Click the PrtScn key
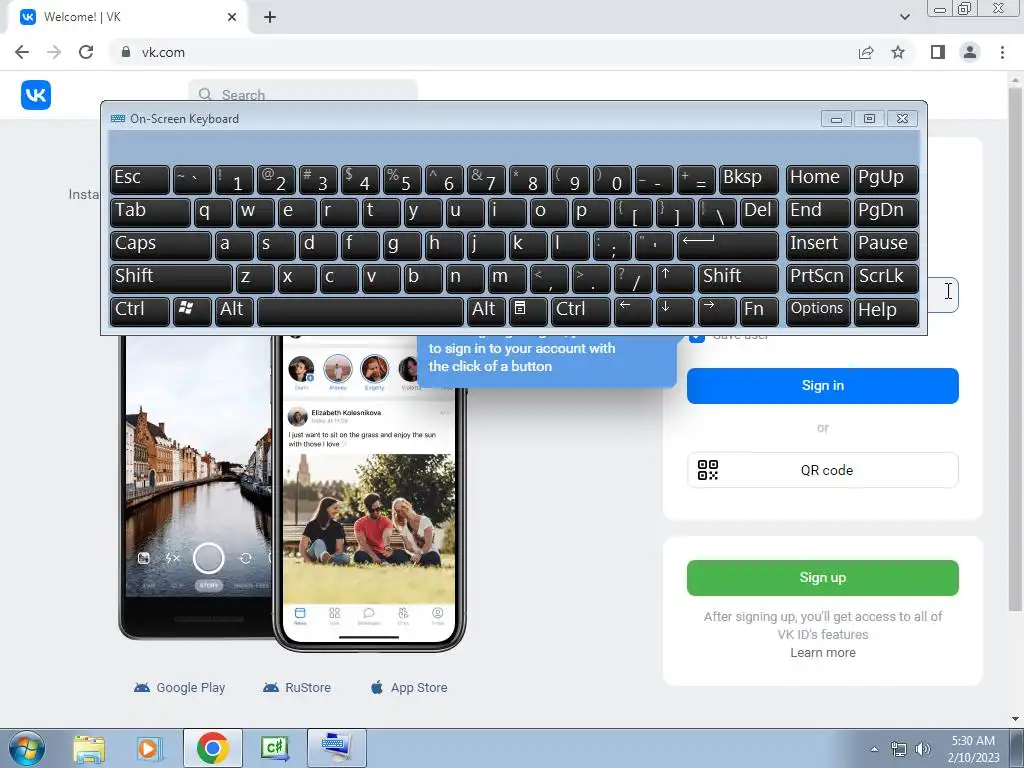Screen dimensions: 1024x768 [818, 278]
